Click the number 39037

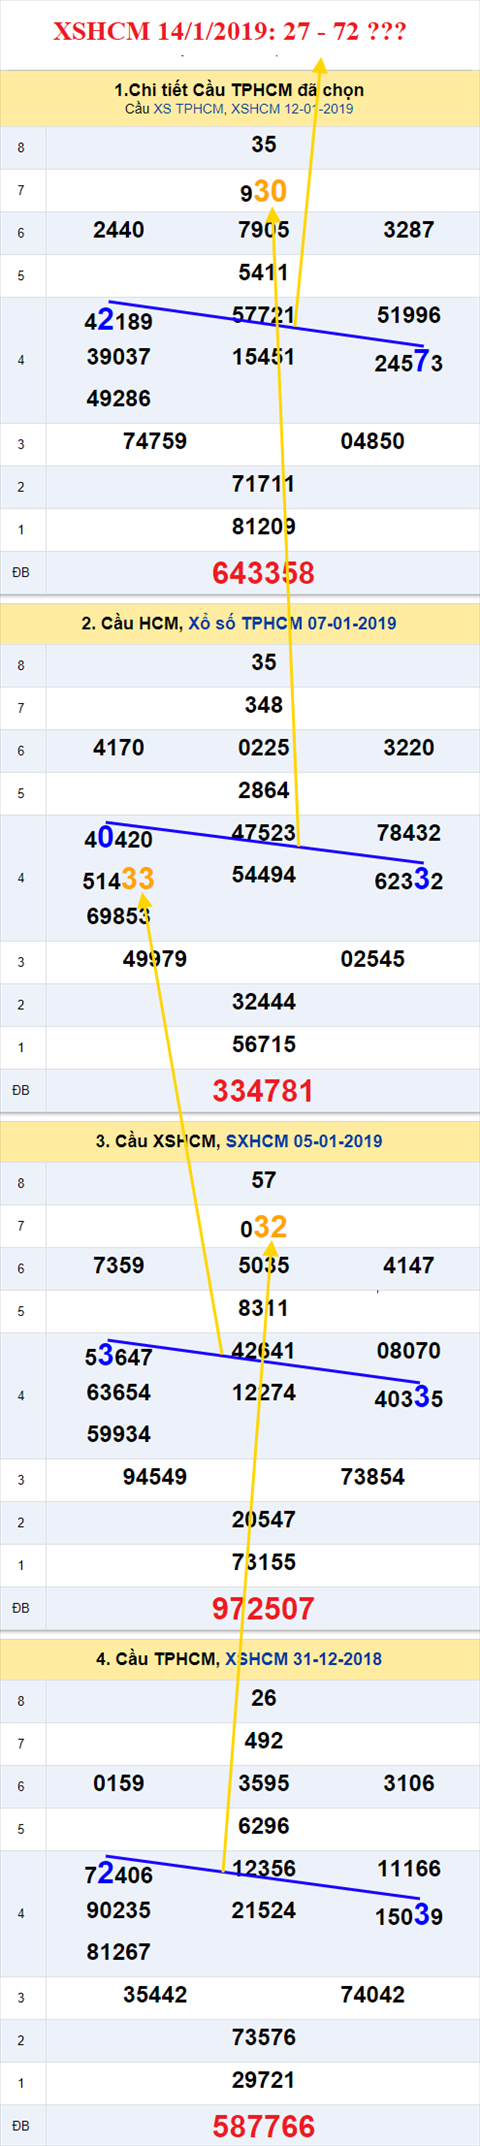tap(119, 357)
